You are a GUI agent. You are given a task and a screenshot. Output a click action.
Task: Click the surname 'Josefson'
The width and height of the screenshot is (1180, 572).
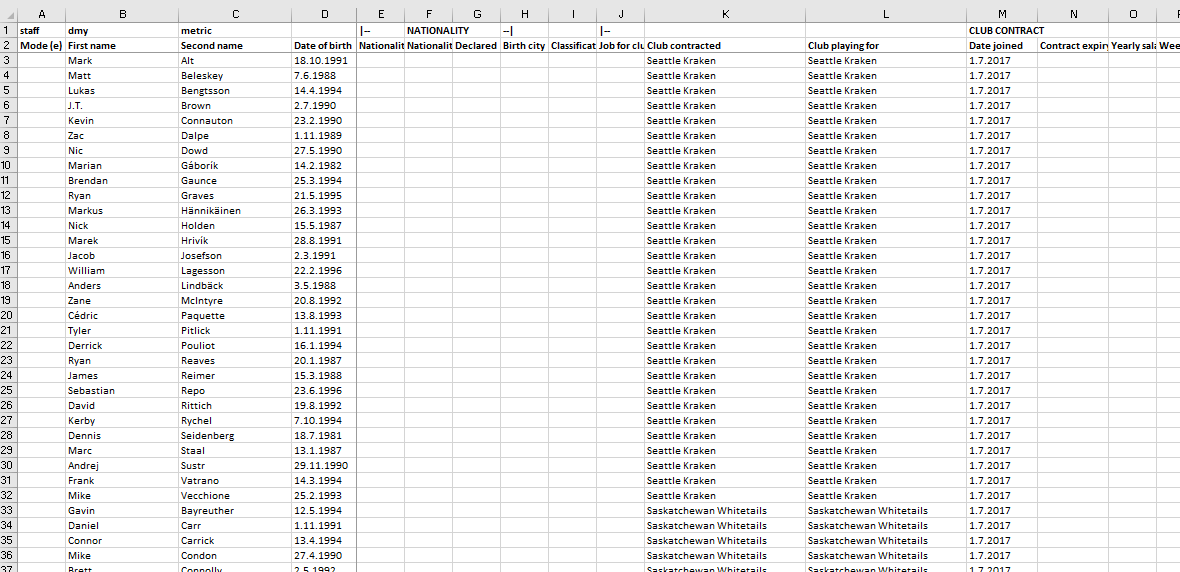click(x=201, y=255)
